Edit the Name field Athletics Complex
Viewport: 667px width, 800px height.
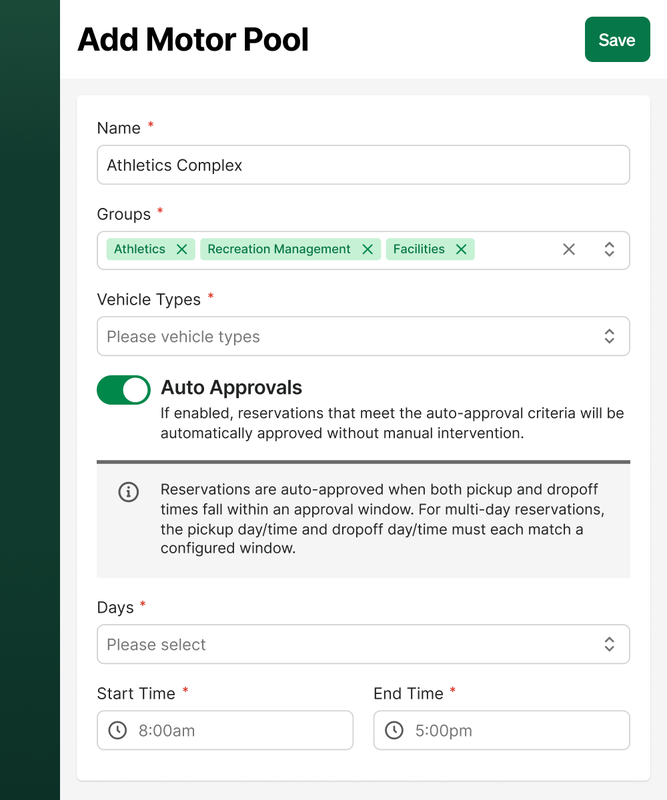click(x=363, y=165)
